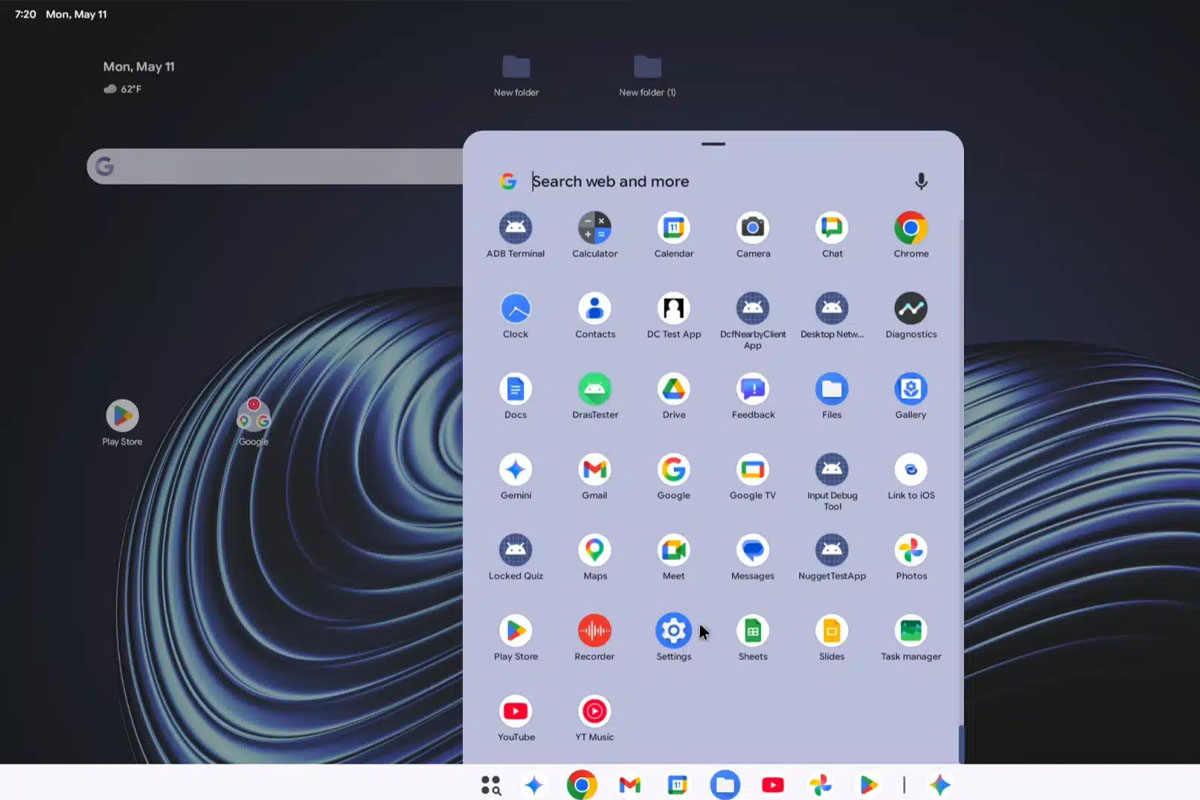Open Calendar from the taskbar

coord(677,785)
